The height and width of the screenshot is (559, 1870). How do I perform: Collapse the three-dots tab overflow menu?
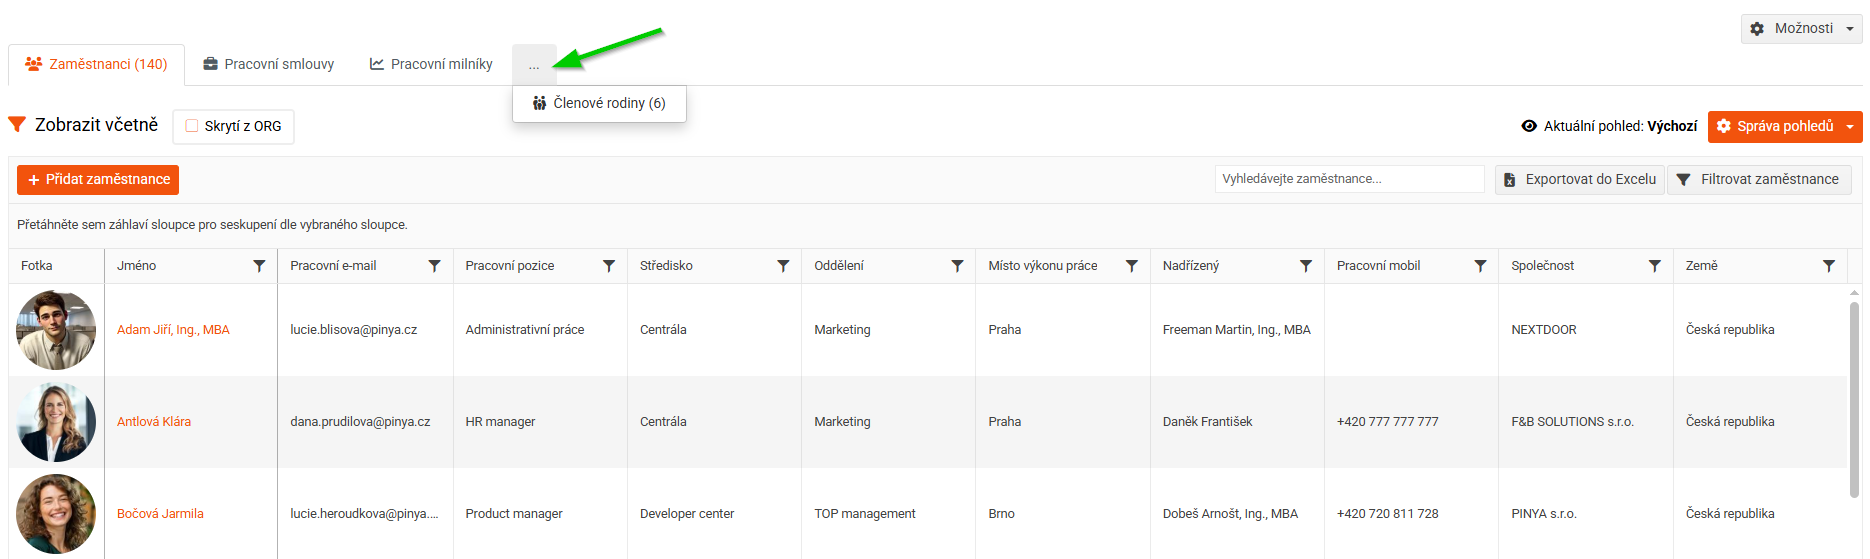tap(534, 65)
